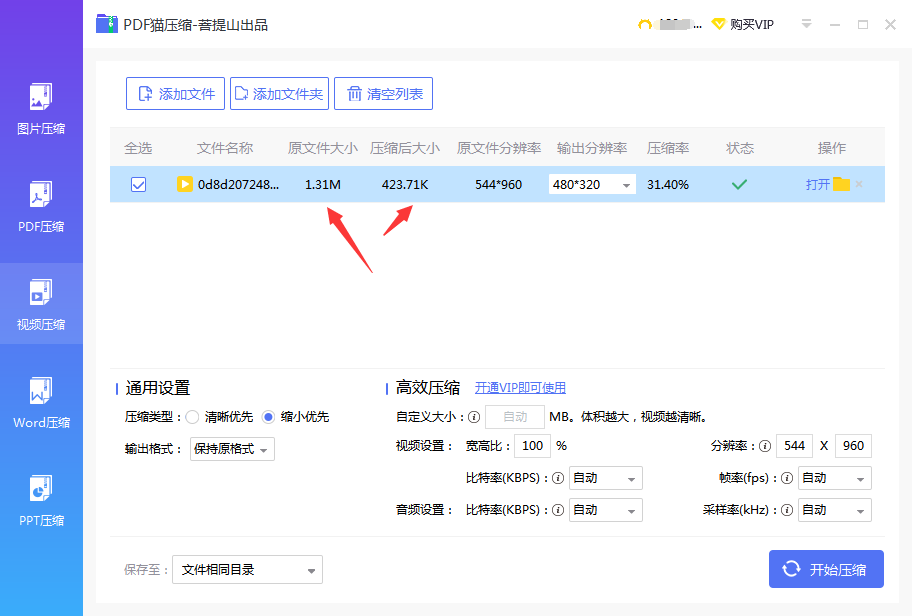Click the 添加文件 button
This screenshot has width=912, height=616.
point(175,94)
